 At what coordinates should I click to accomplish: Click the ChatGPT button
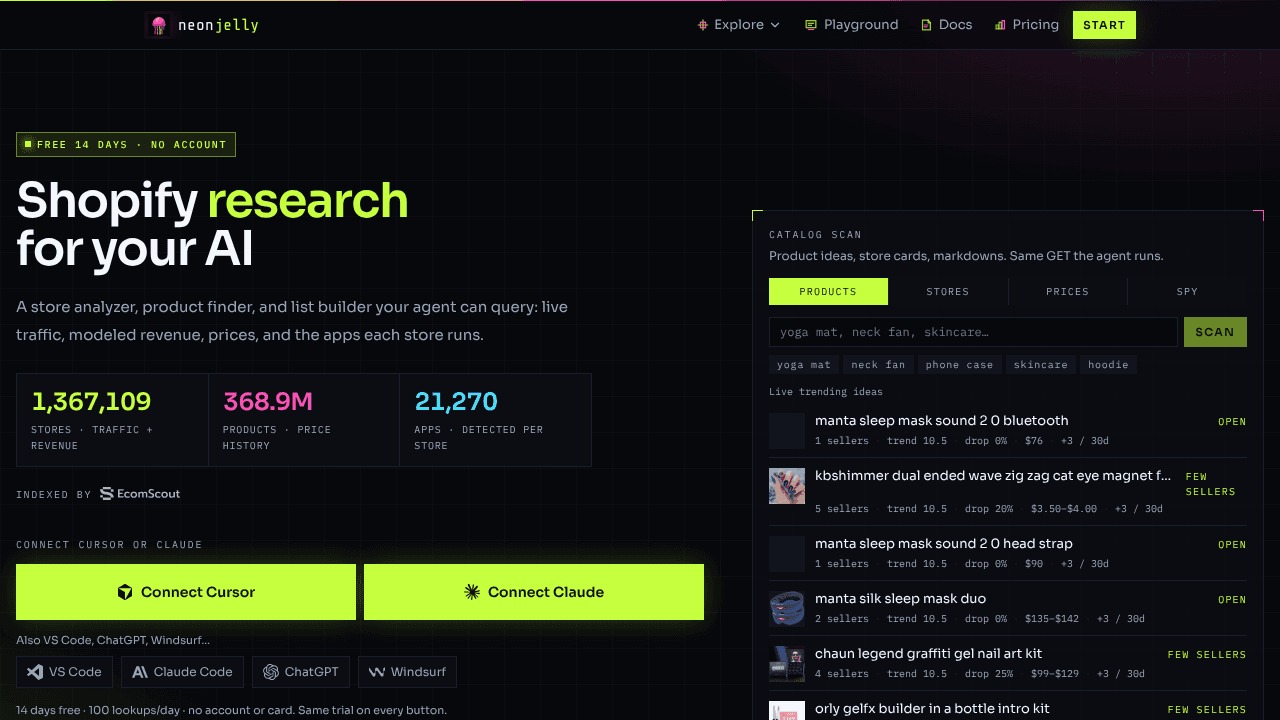[x=301, y=672]
